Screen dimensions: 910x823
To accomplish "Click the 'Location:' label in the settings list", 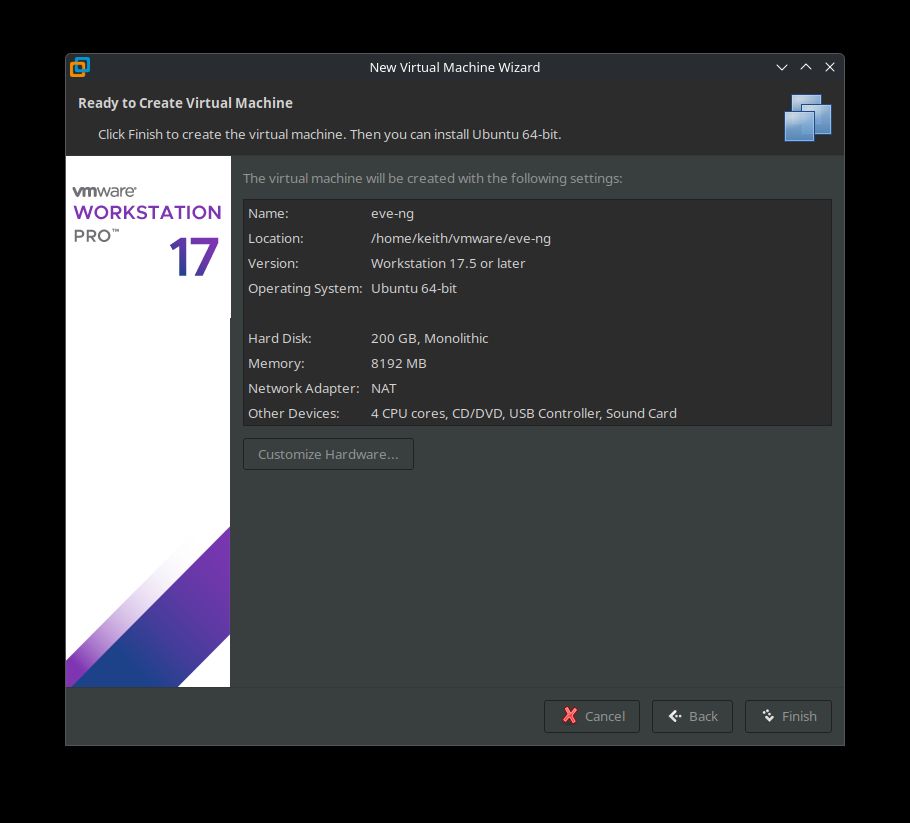I will [x=276, y=239].
